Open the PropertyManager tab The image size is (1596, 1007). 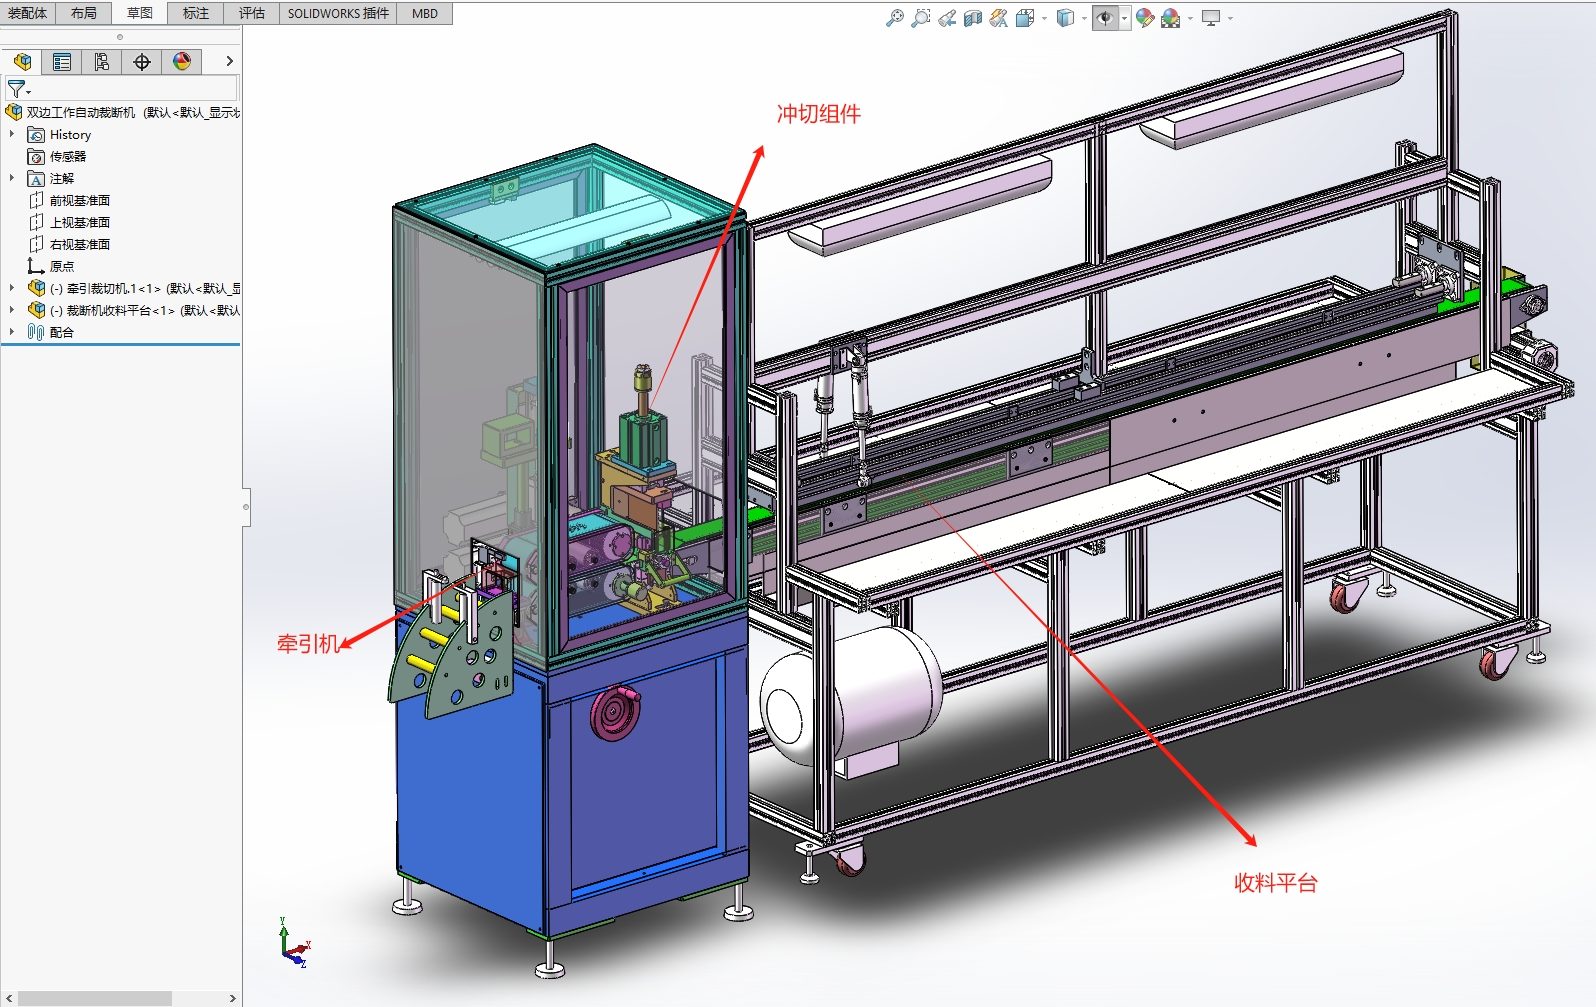pyautogui.click(x=62, y=62)
